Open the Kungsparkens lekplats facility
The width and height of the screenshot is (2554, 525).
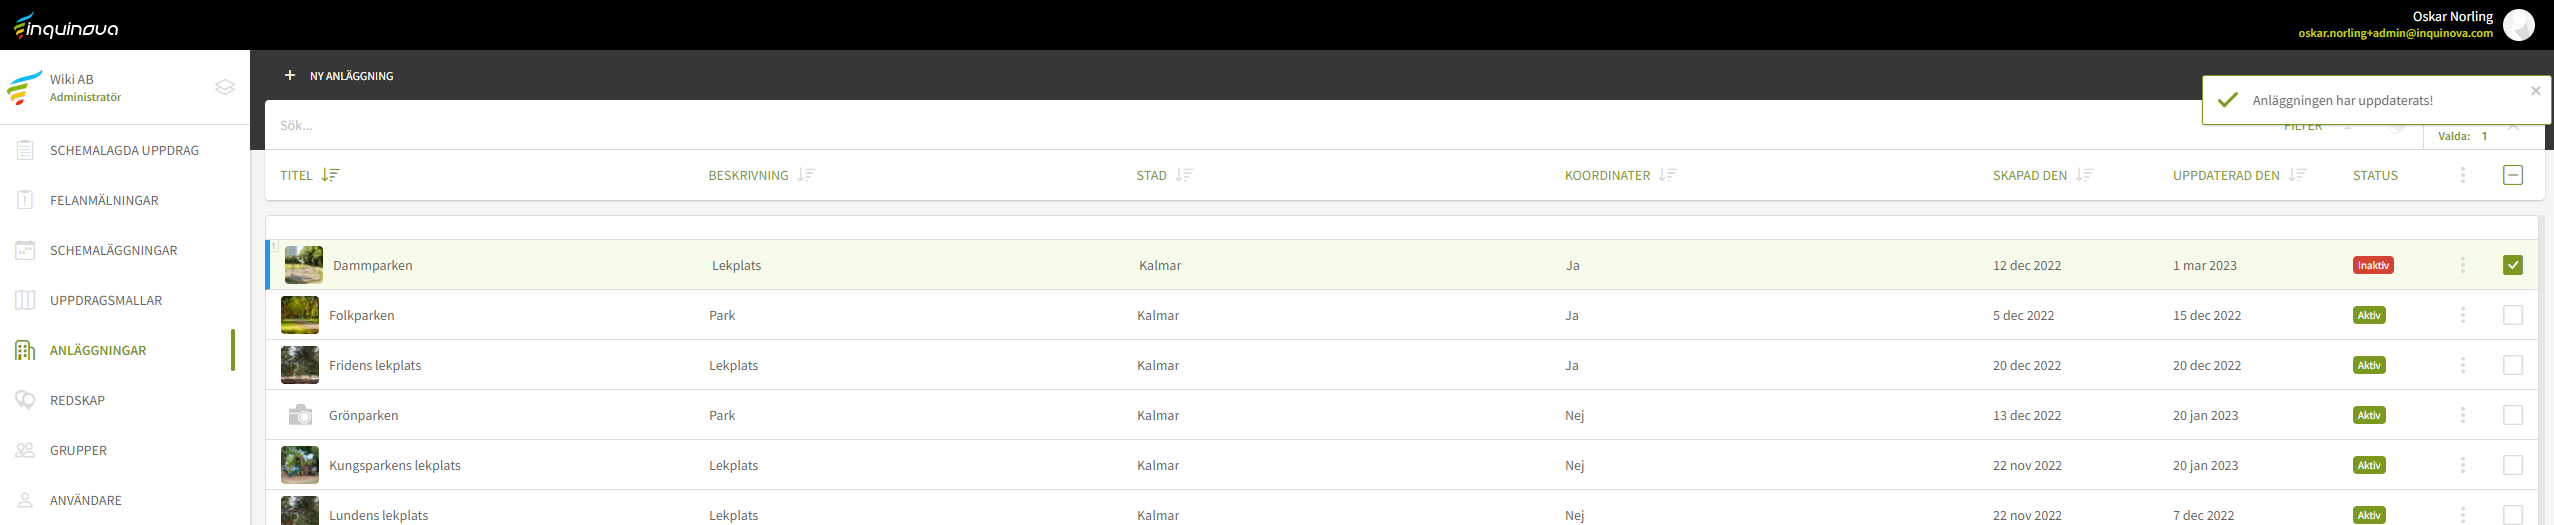click(x=394, y=465)
